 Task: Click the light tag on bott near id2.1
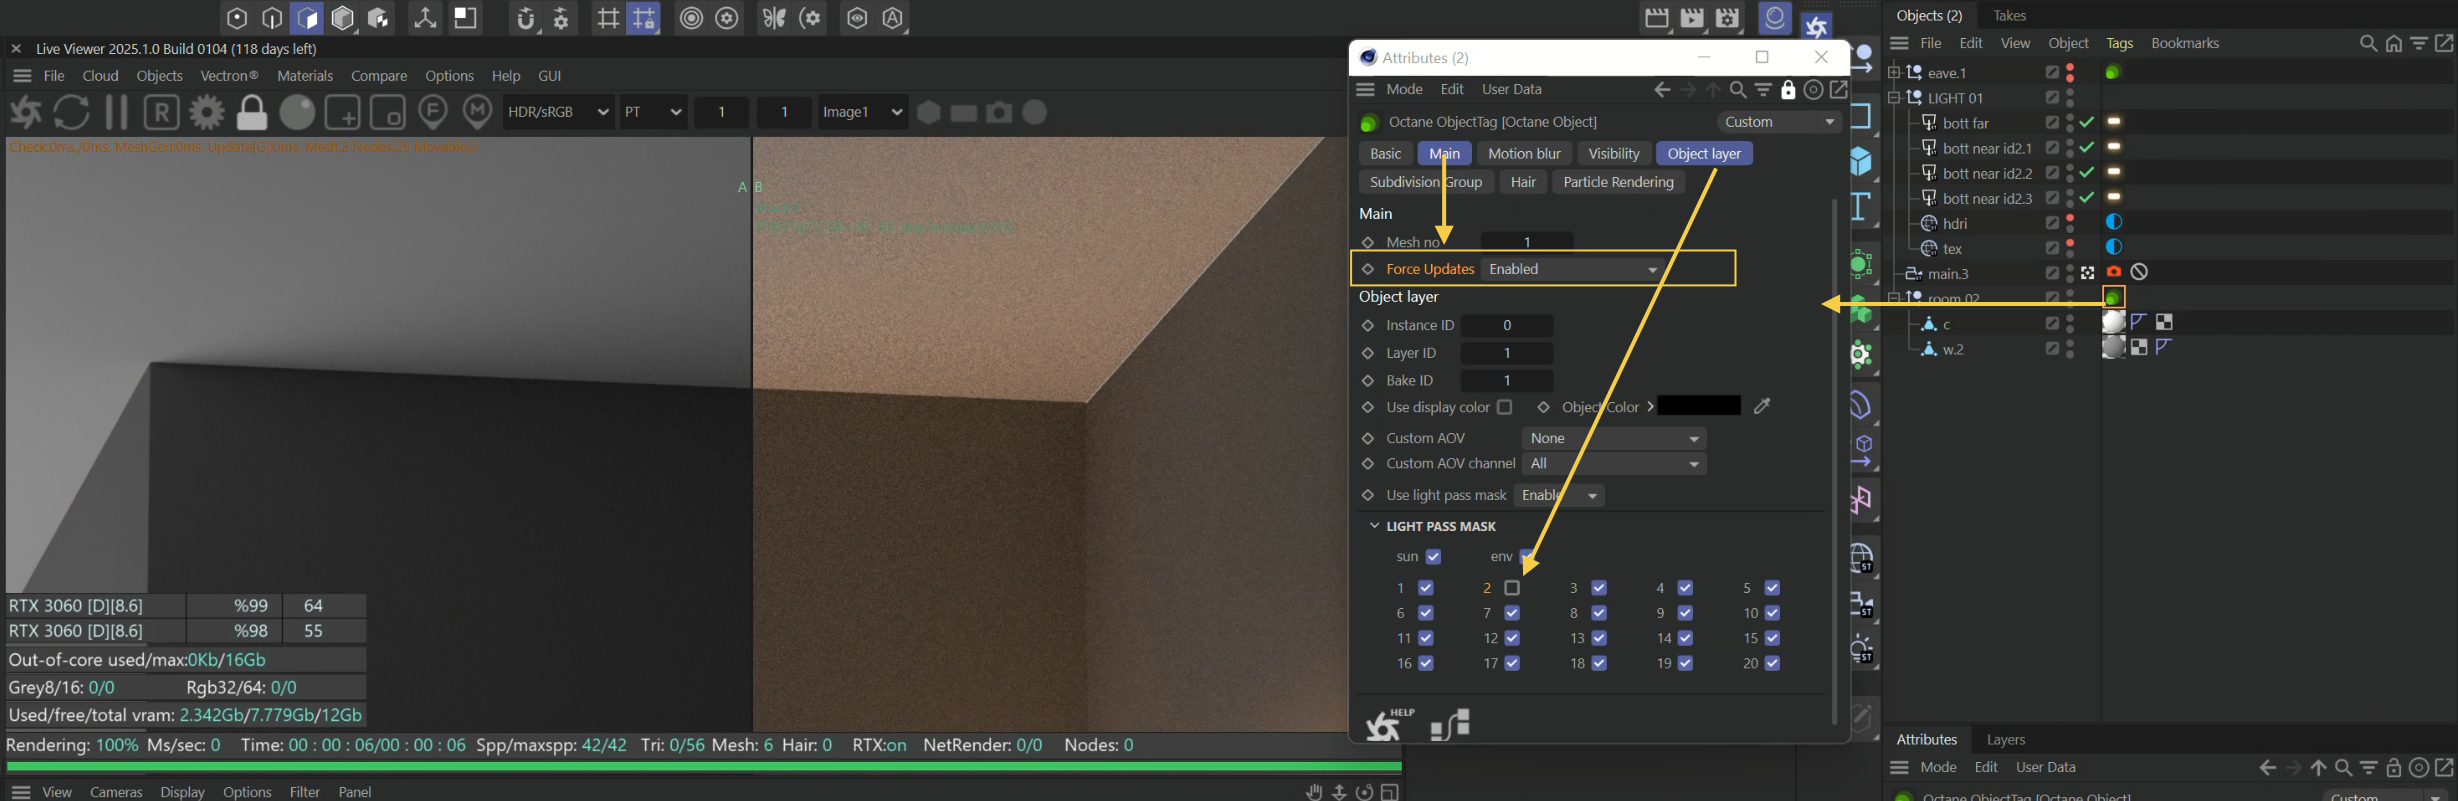pyautogui.click(x=2114, y=147)
